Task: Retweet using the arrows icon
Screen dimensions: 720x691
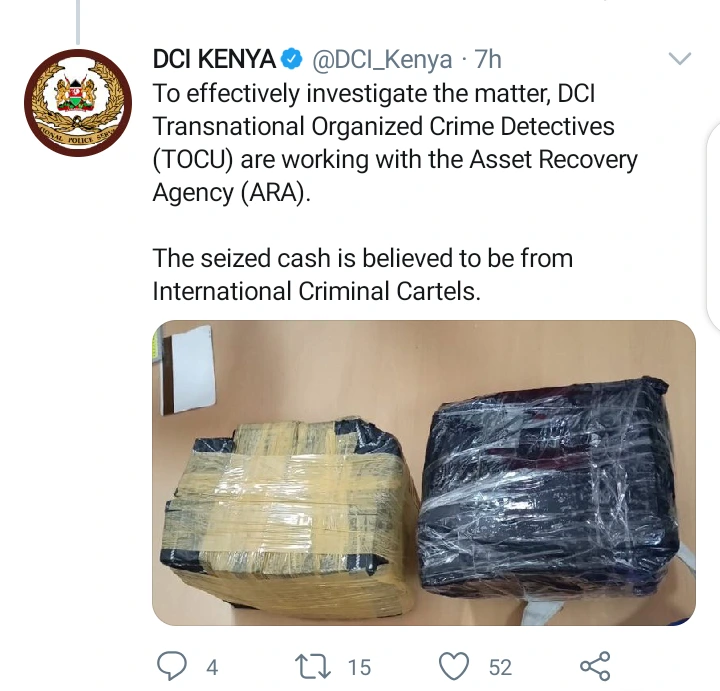Action: (312, 667)
